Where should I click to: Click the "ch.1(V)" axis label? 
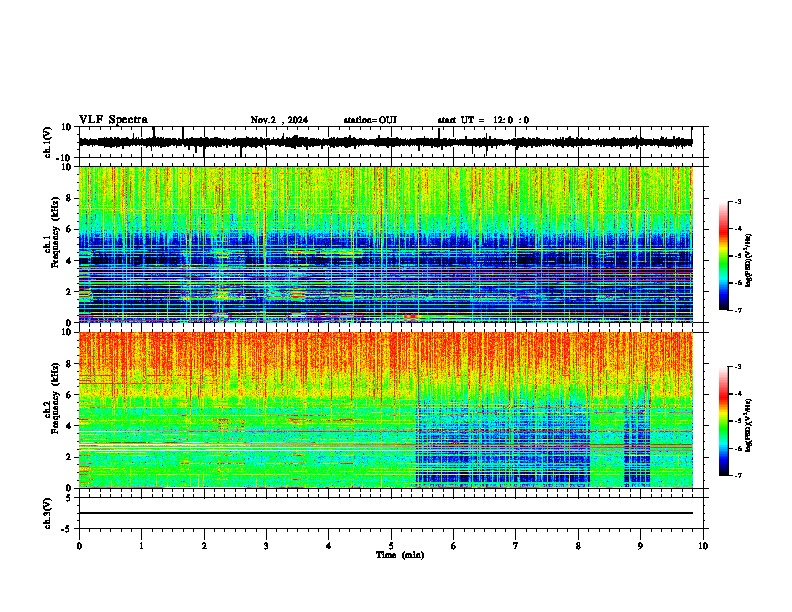point(48,142)
